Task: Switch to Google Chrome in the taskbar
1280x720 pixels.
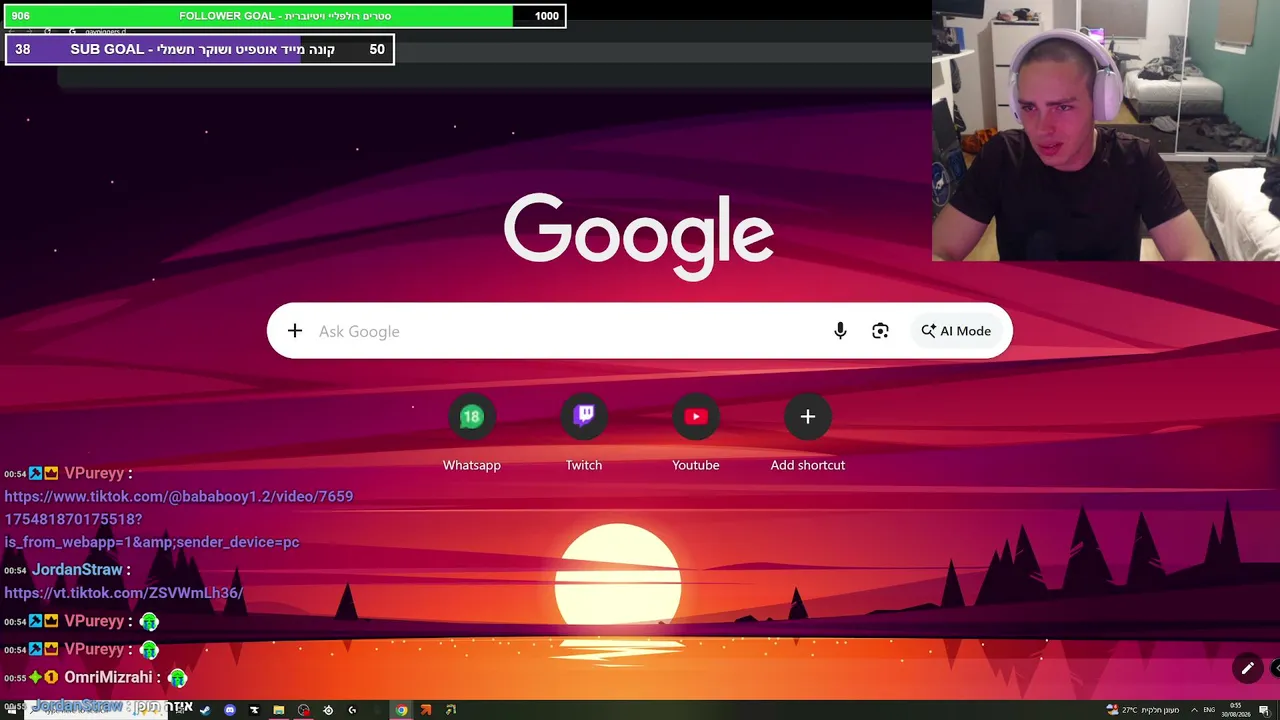Action: click(x=401, y=710)
